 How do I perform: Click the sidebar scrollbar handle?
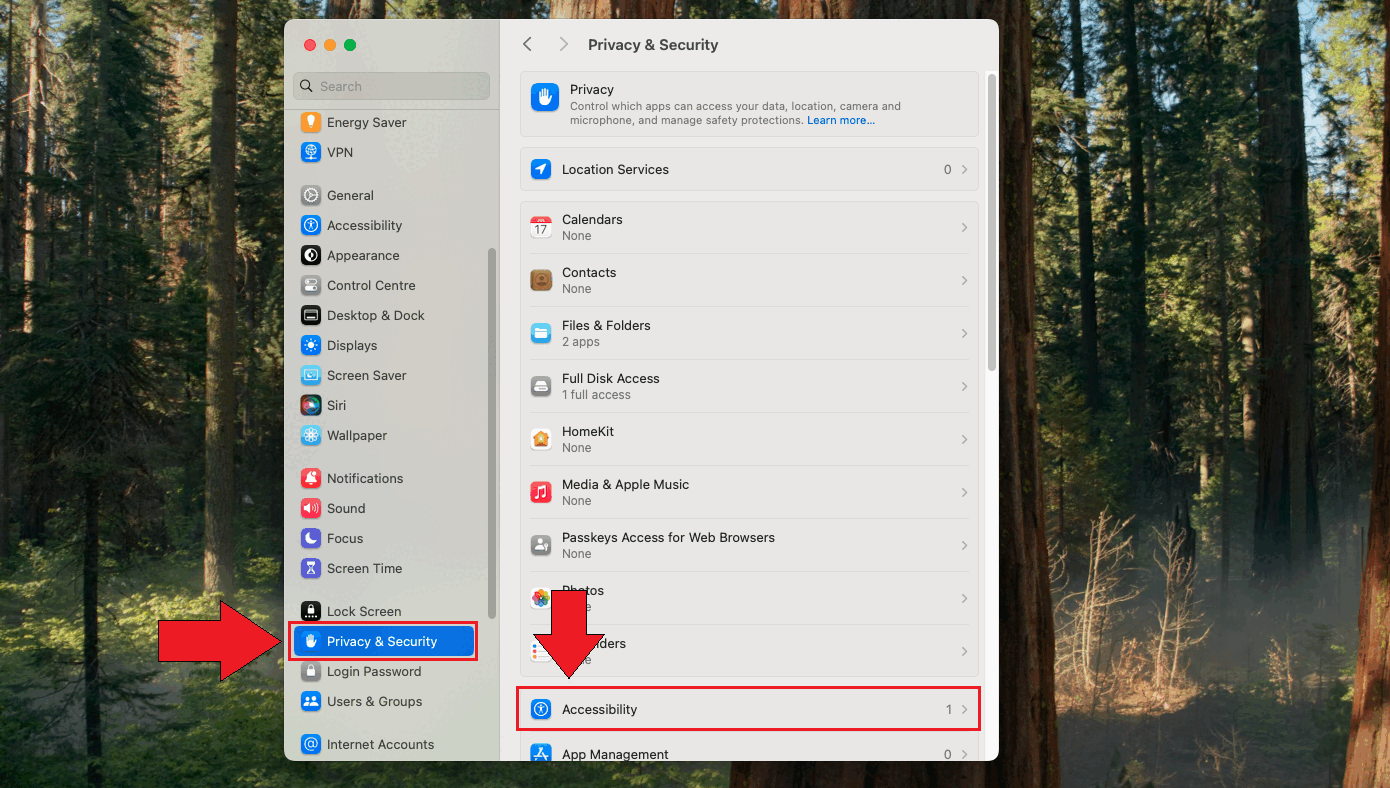pos(491,430)
